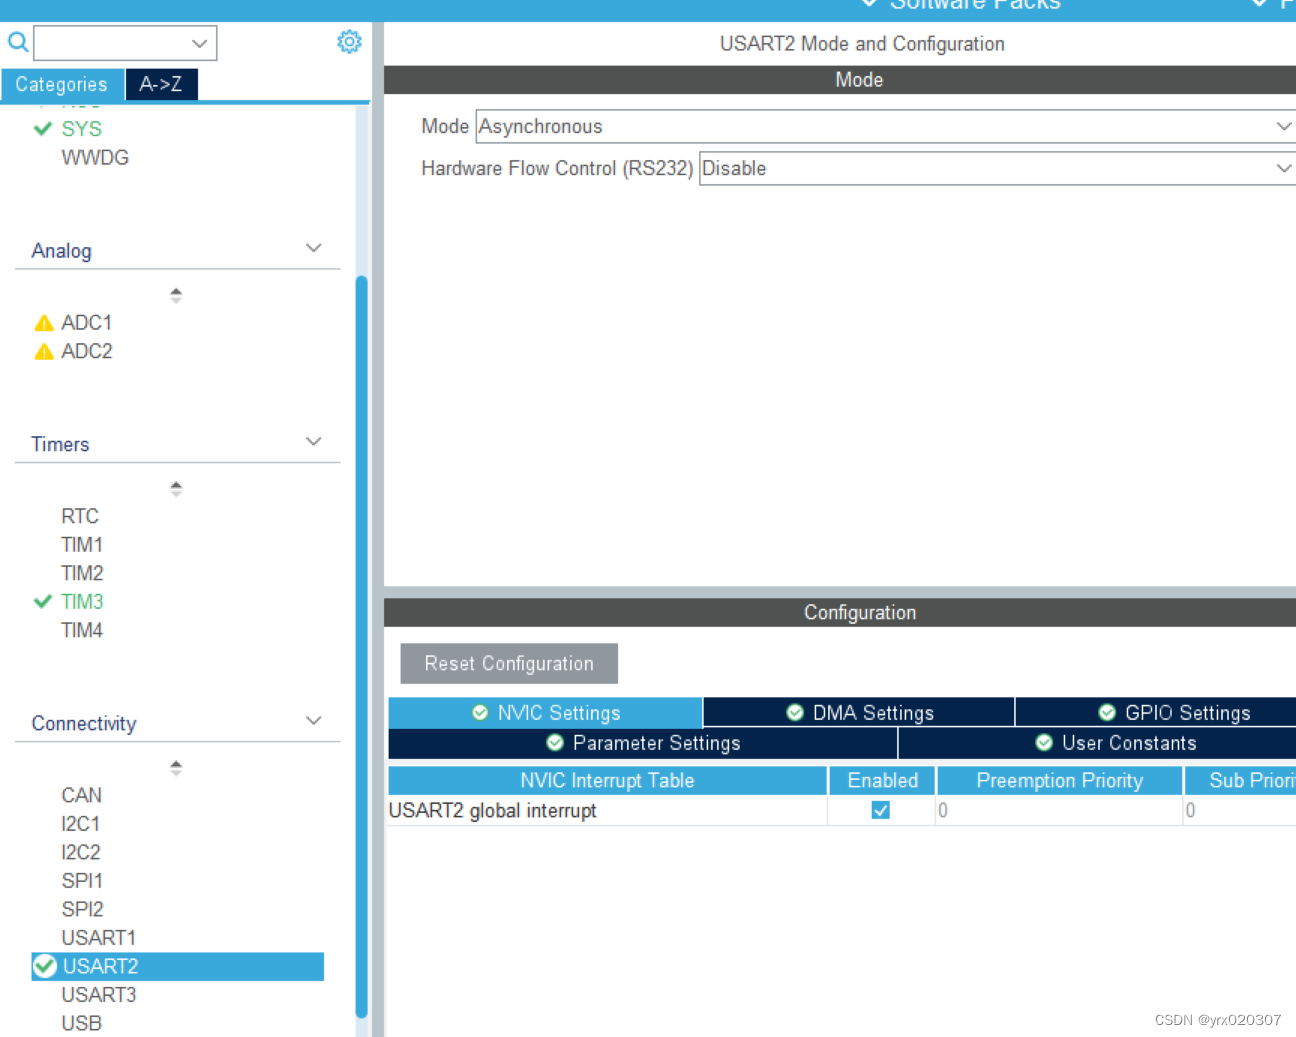Click the check circle icon on USART2
The width and height of the screenshot is (1296, 1037).
(x=45, y=966)
